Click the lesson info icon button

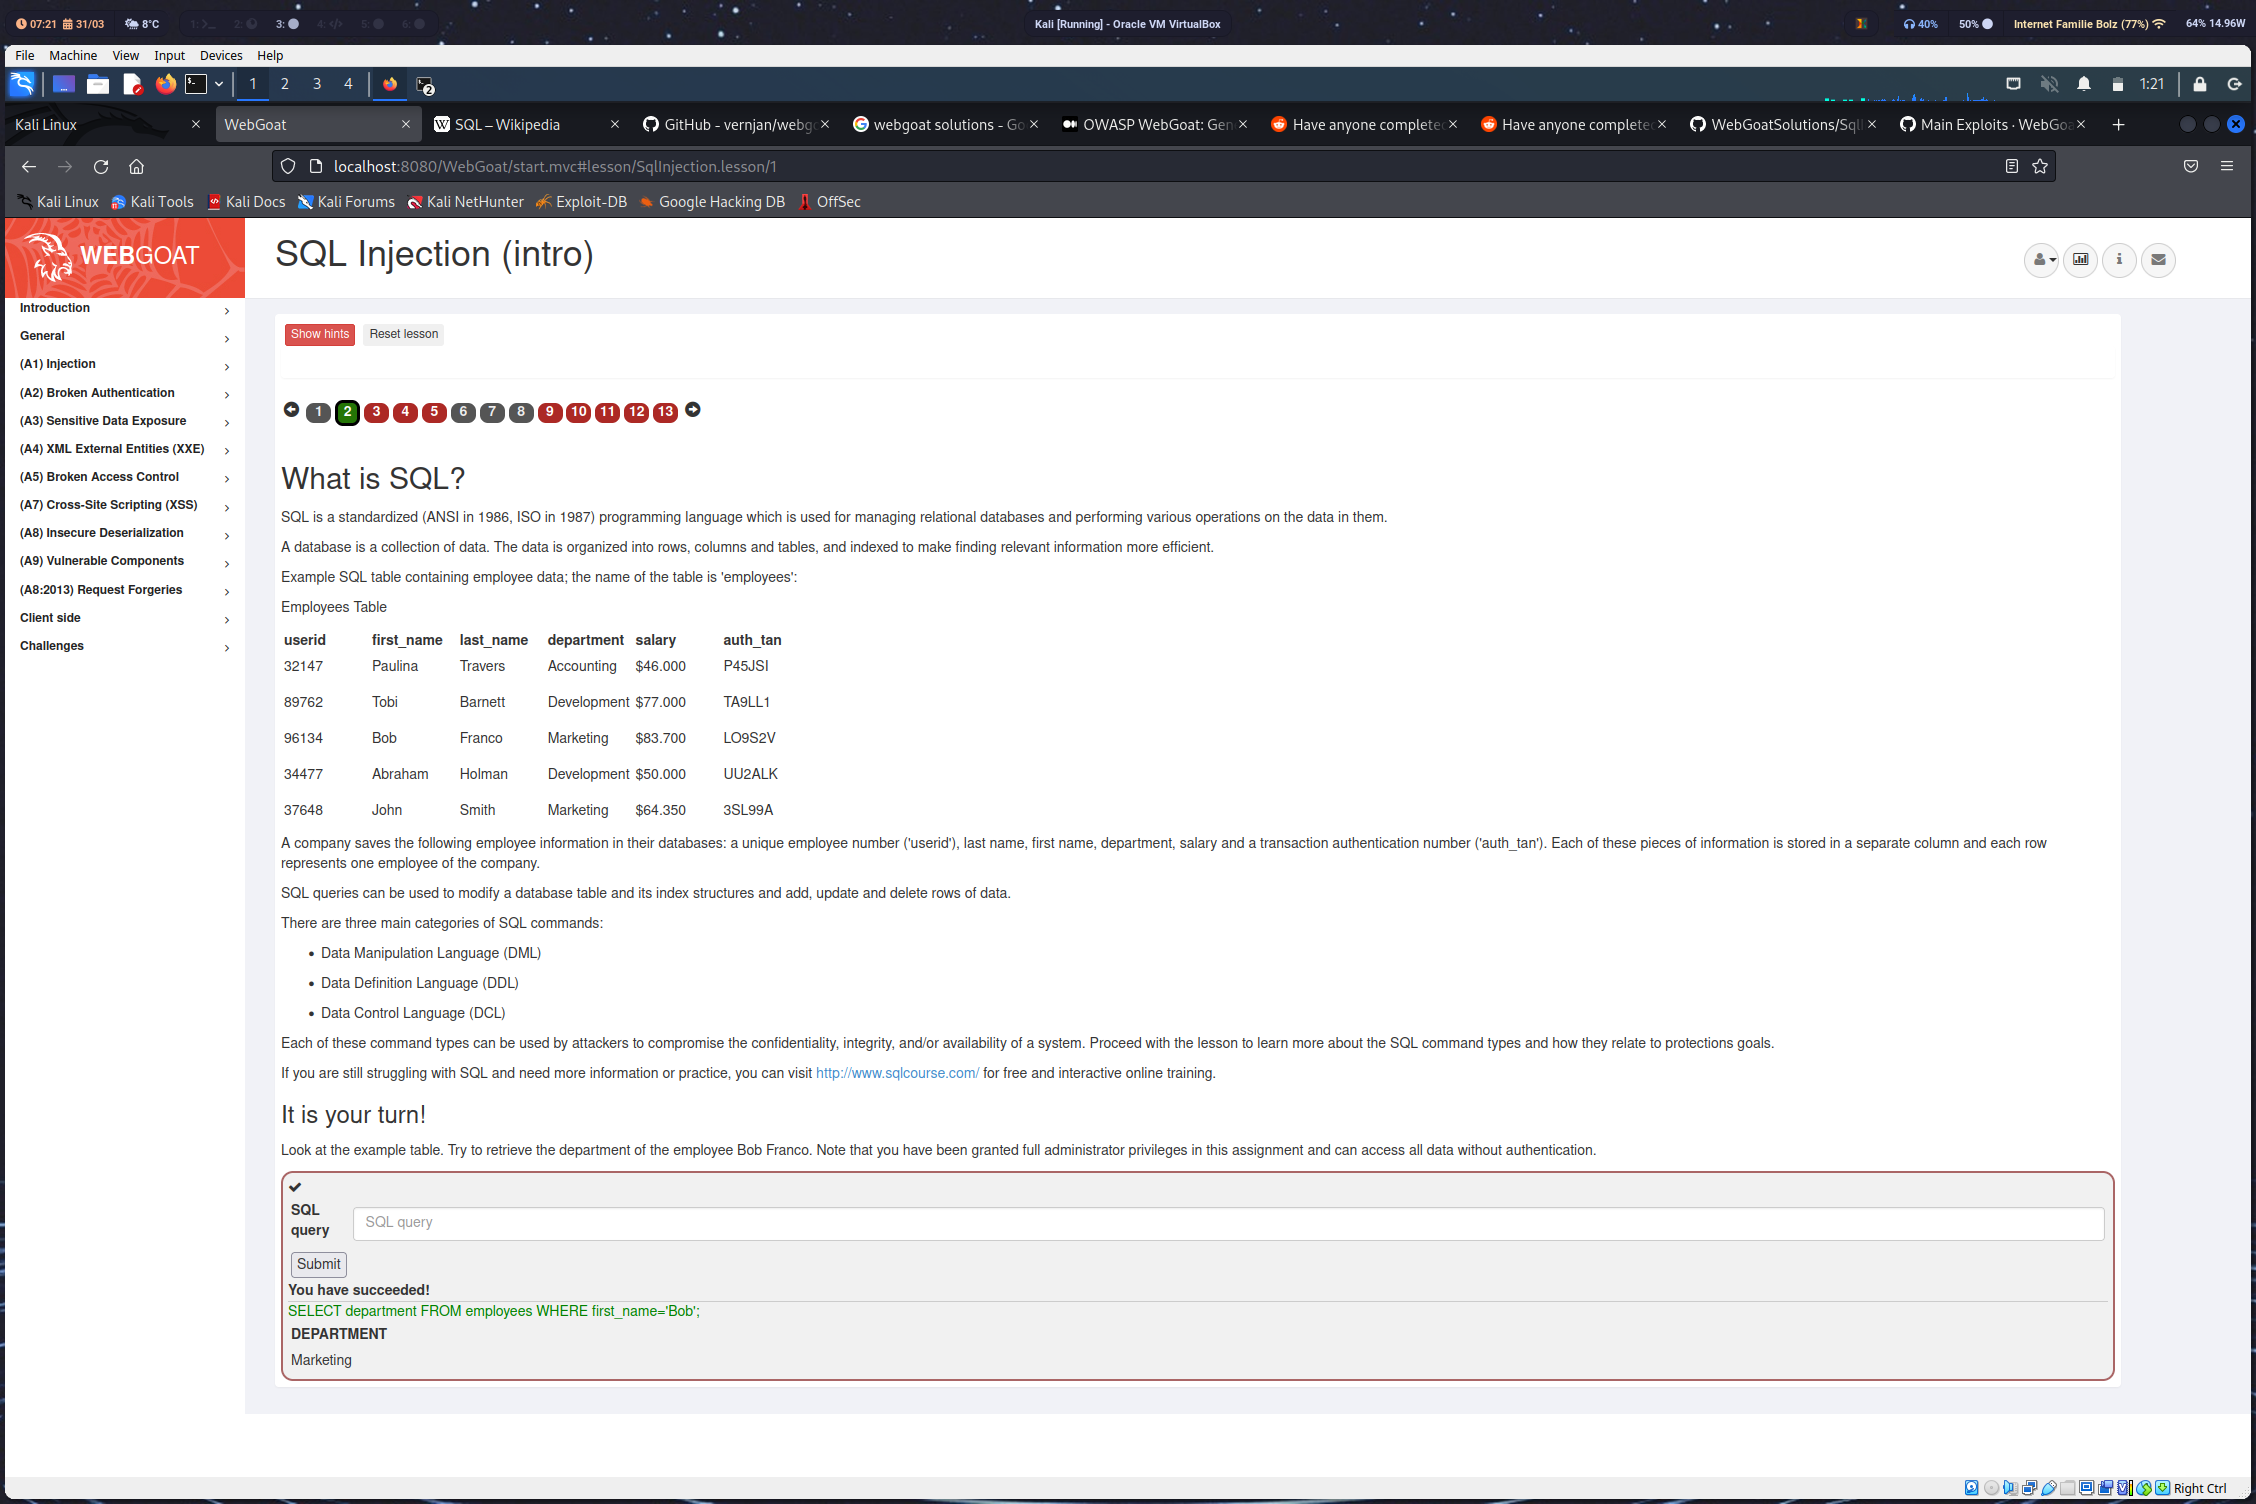tap(2119, 260)
